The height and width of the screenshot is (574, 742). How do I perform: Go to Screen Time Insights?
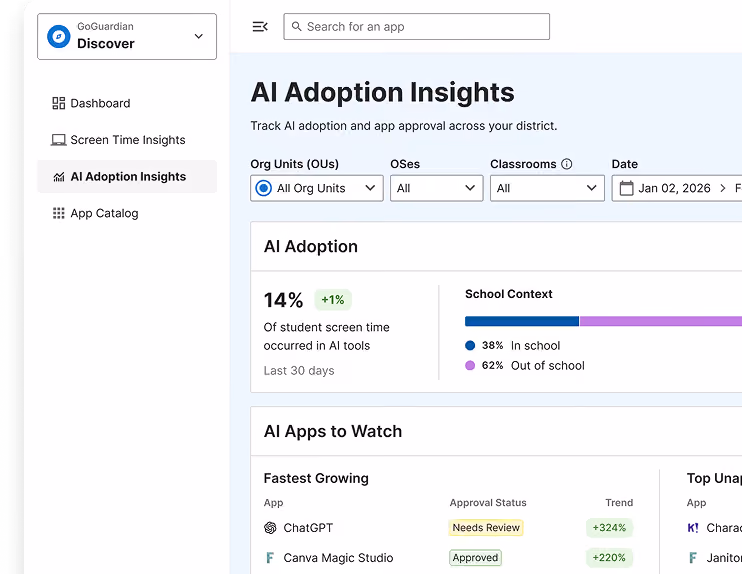[127, 140]
